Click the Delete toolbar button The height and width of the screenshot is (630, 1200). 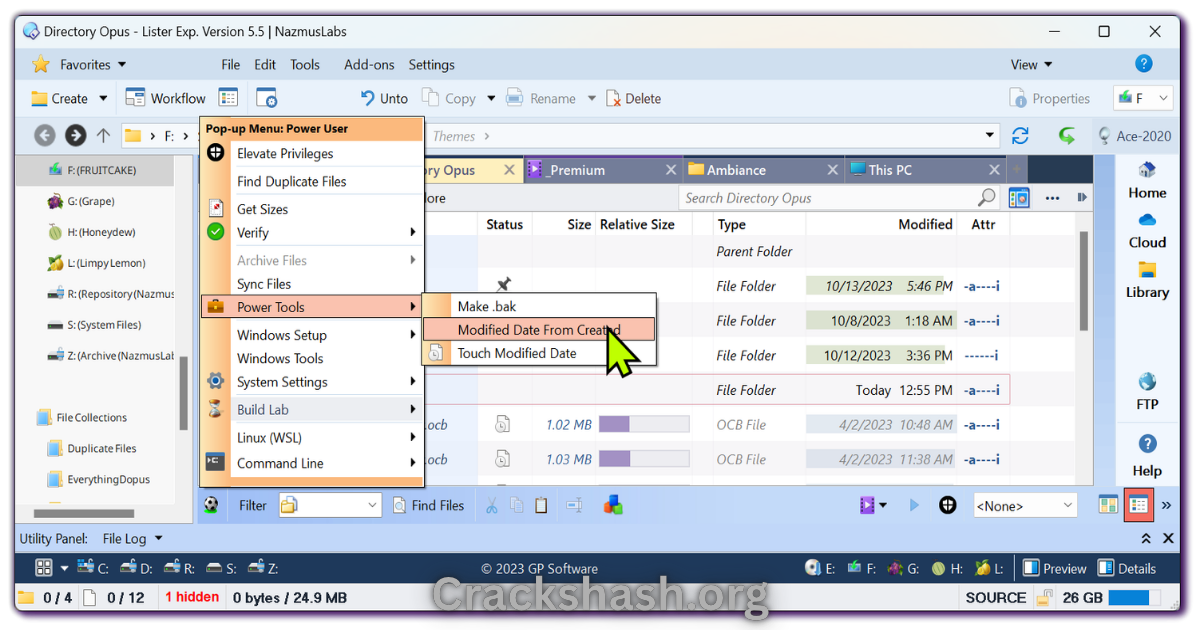(x=632, y=98)
